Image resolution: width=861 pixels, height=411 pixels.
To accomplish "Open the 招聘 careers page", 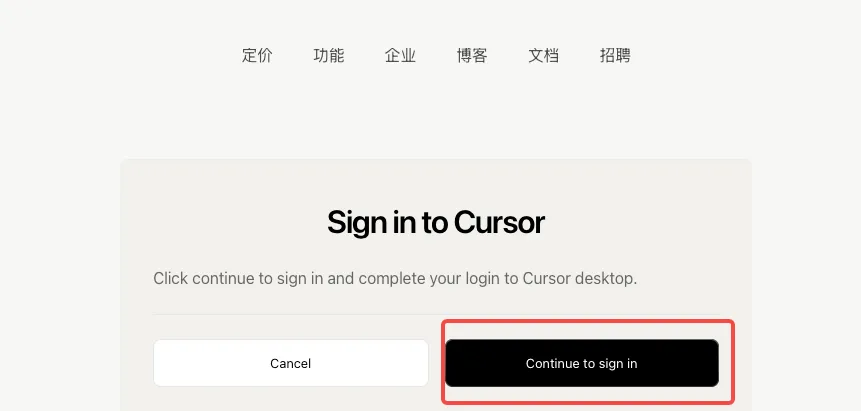I will pyautogui.click(x=615, y=55).
